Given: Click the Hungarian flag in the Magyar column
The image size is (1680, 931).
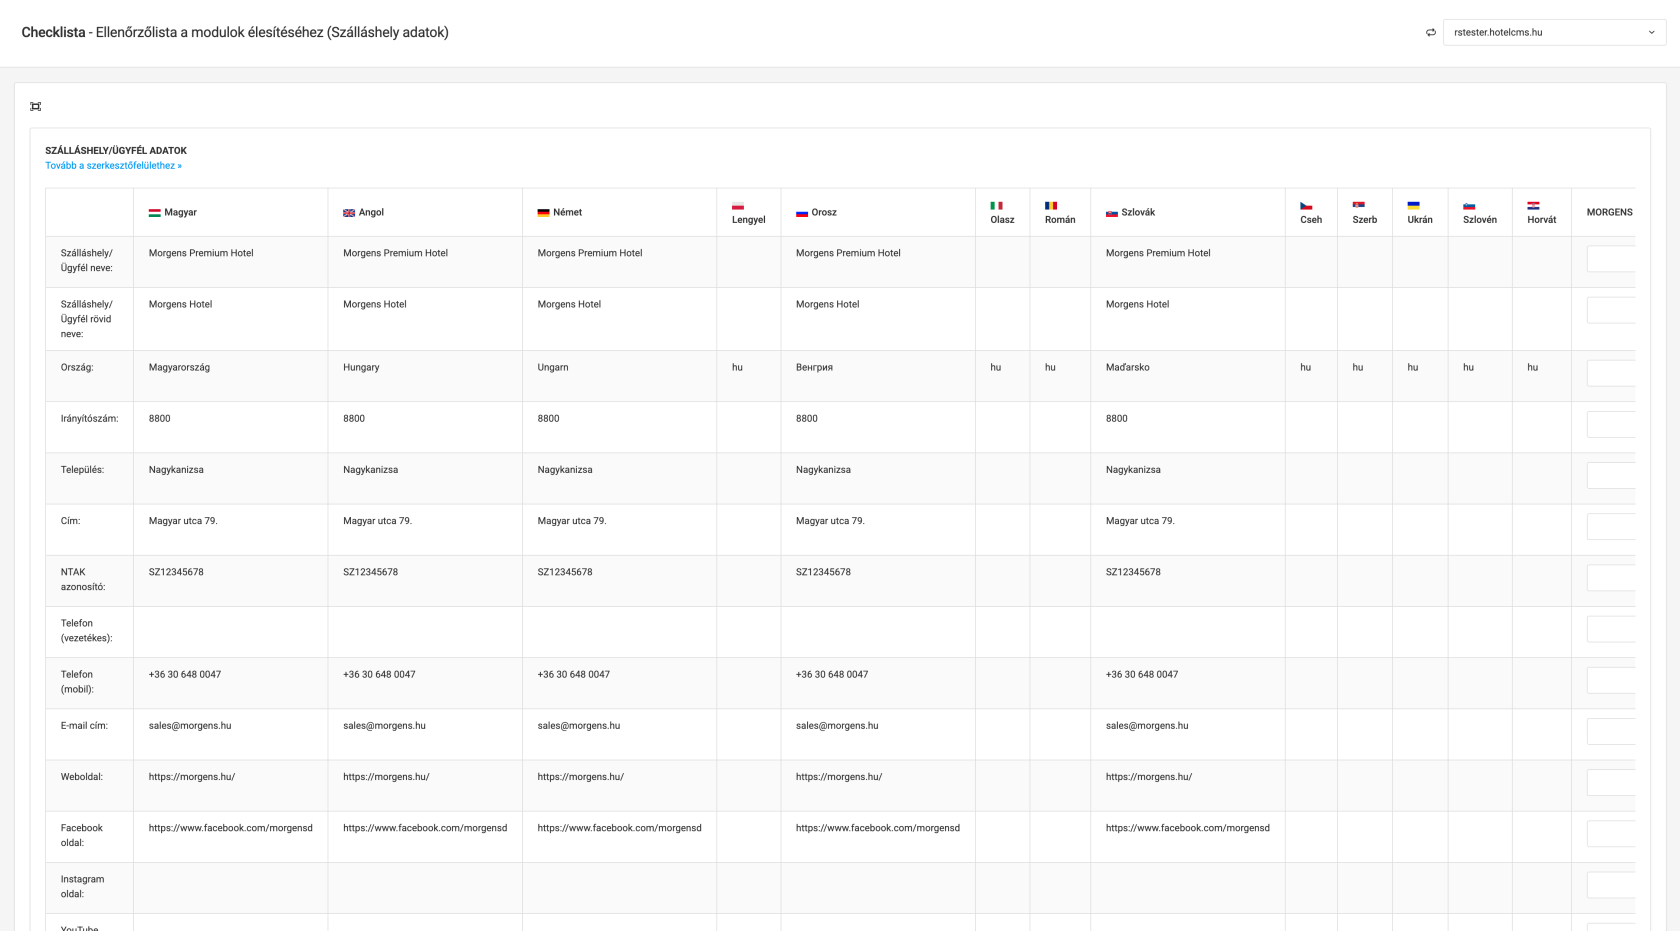Looking at the screenshot, I should click(155, 213).
